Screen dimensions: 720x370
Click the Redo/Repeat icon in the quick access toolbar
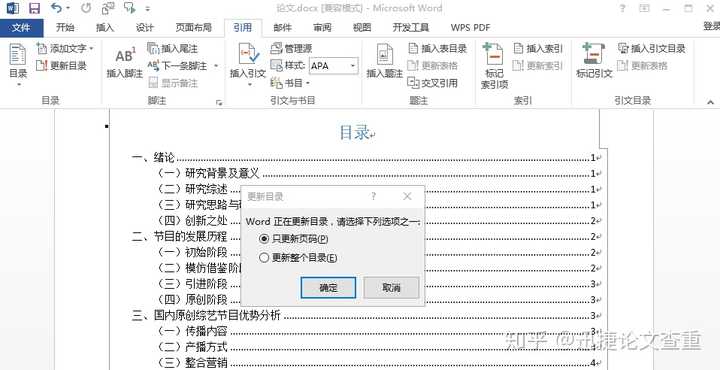[x=86, y=8]
